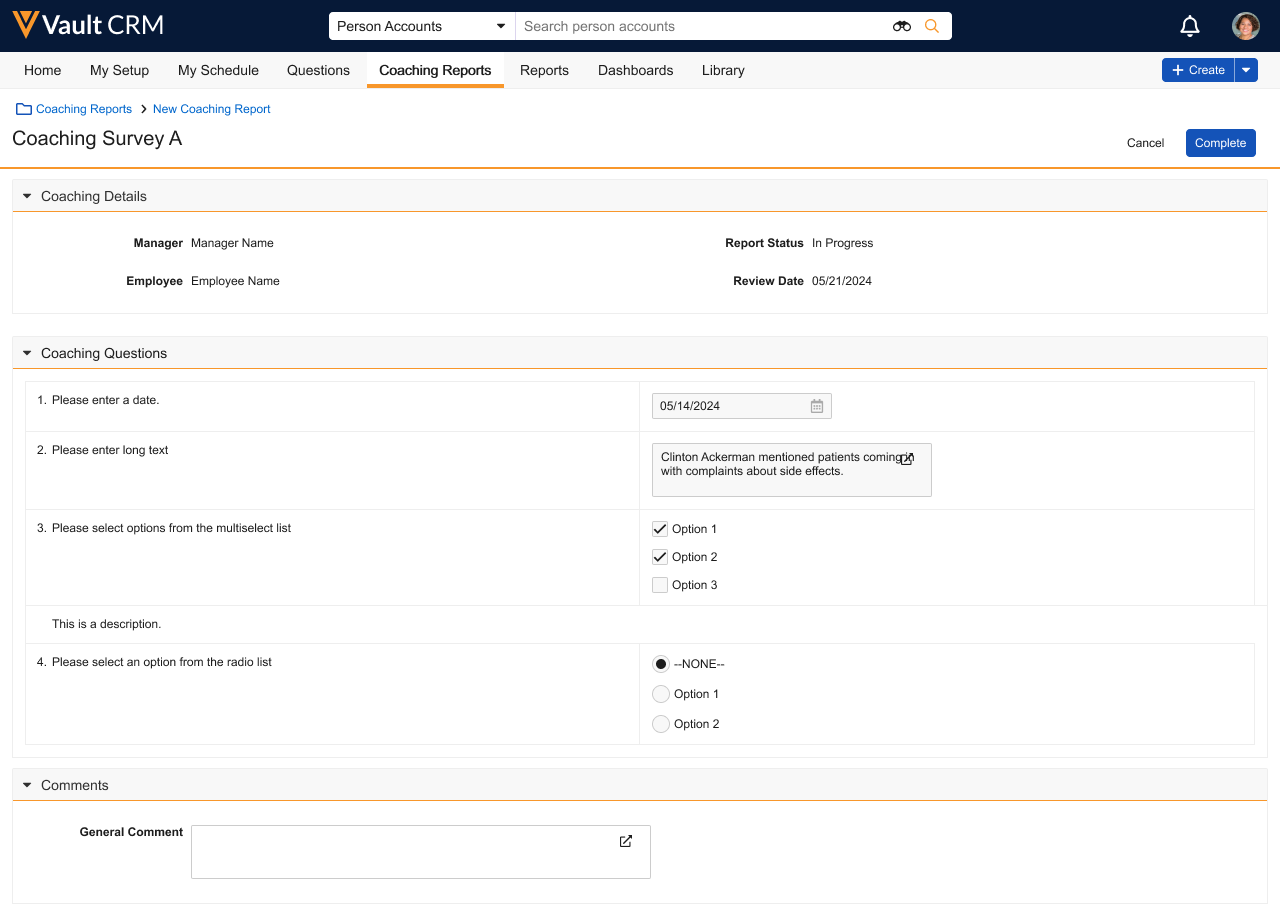The height and width of the screenshot is (916, 1280).
Task: Open calendar picker for date question
Action: click(x=817, y=406)
